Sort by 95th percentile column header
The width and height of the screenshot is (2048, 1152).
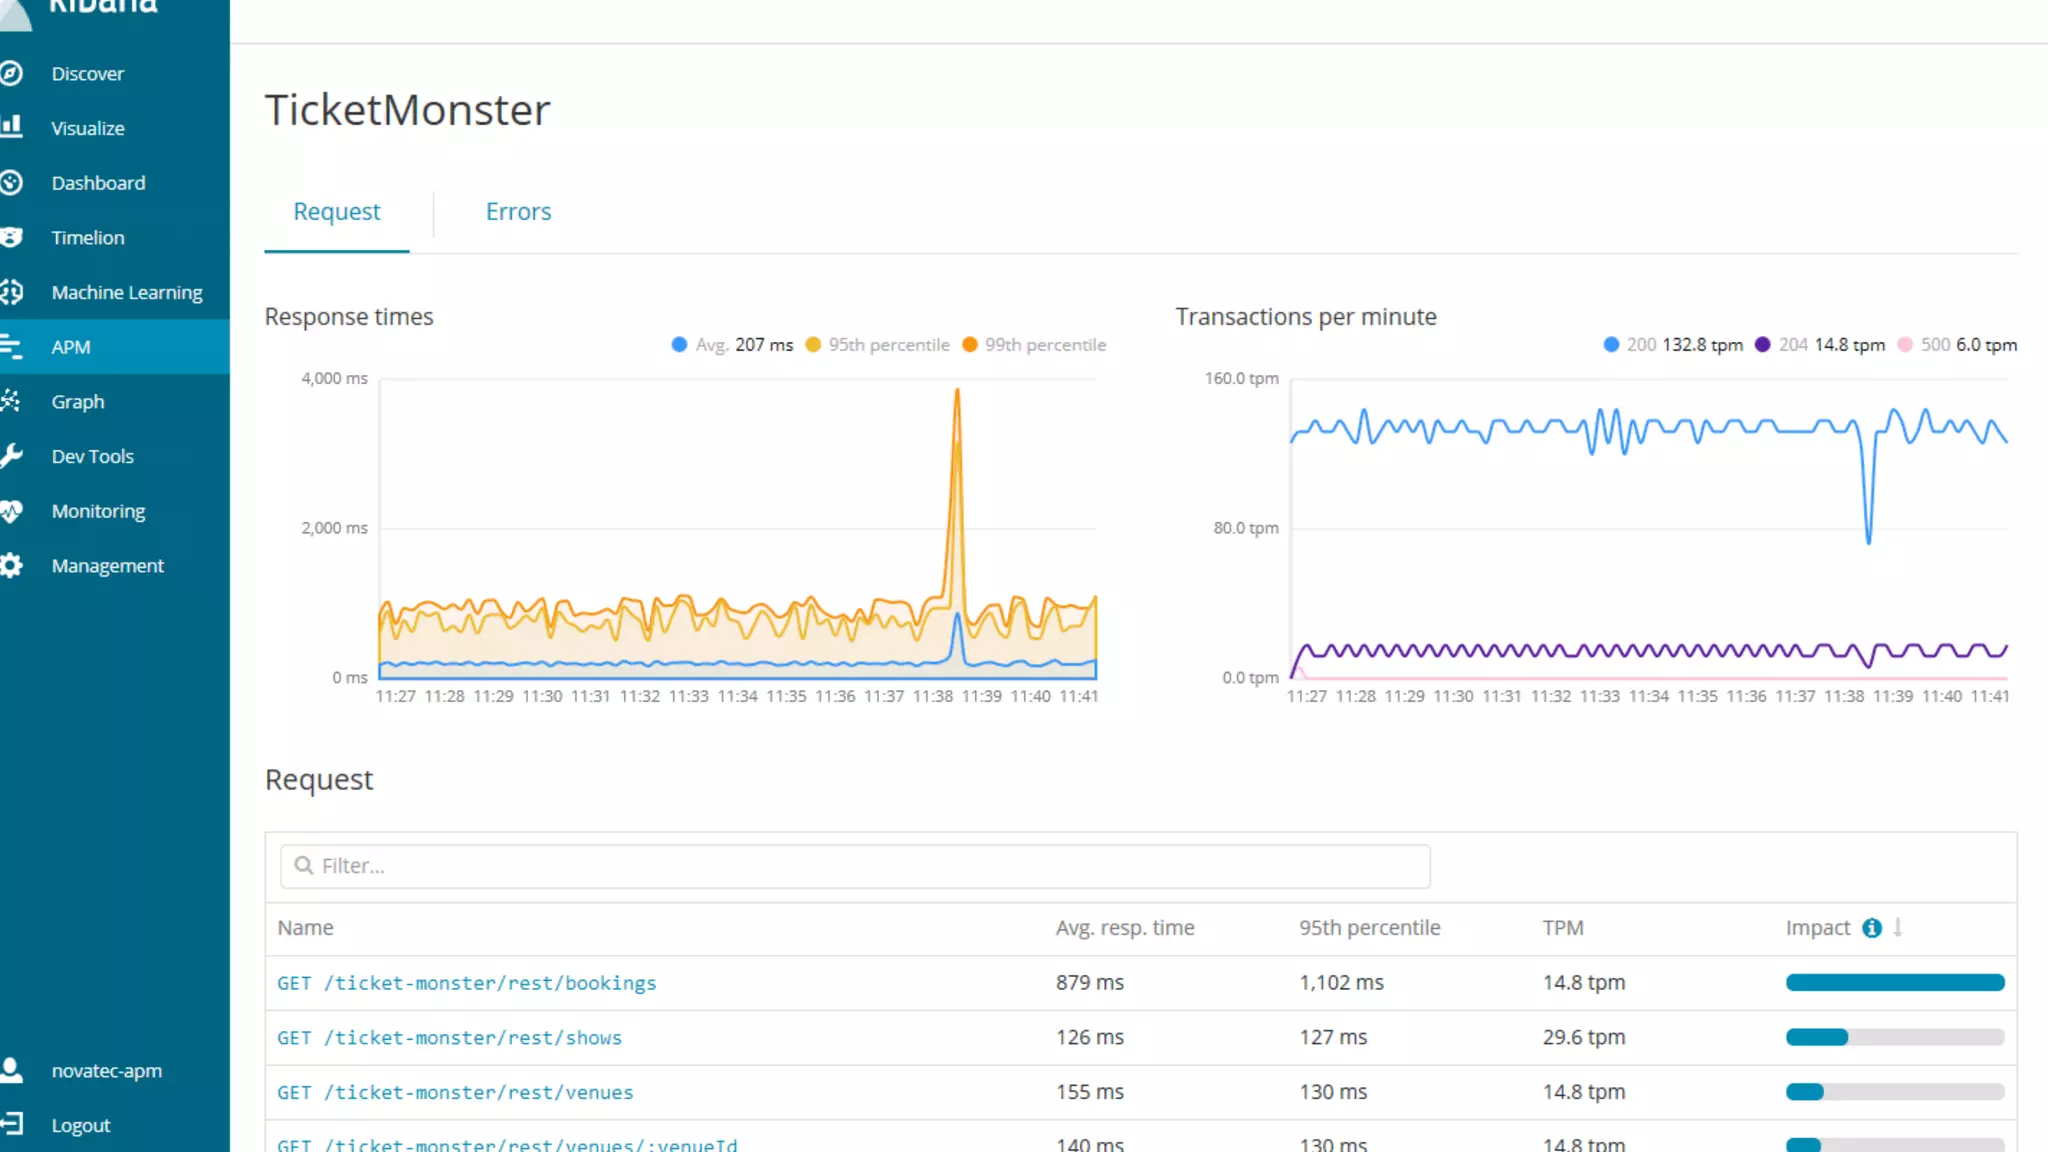pyautogui.click(x=1369, y=928)
